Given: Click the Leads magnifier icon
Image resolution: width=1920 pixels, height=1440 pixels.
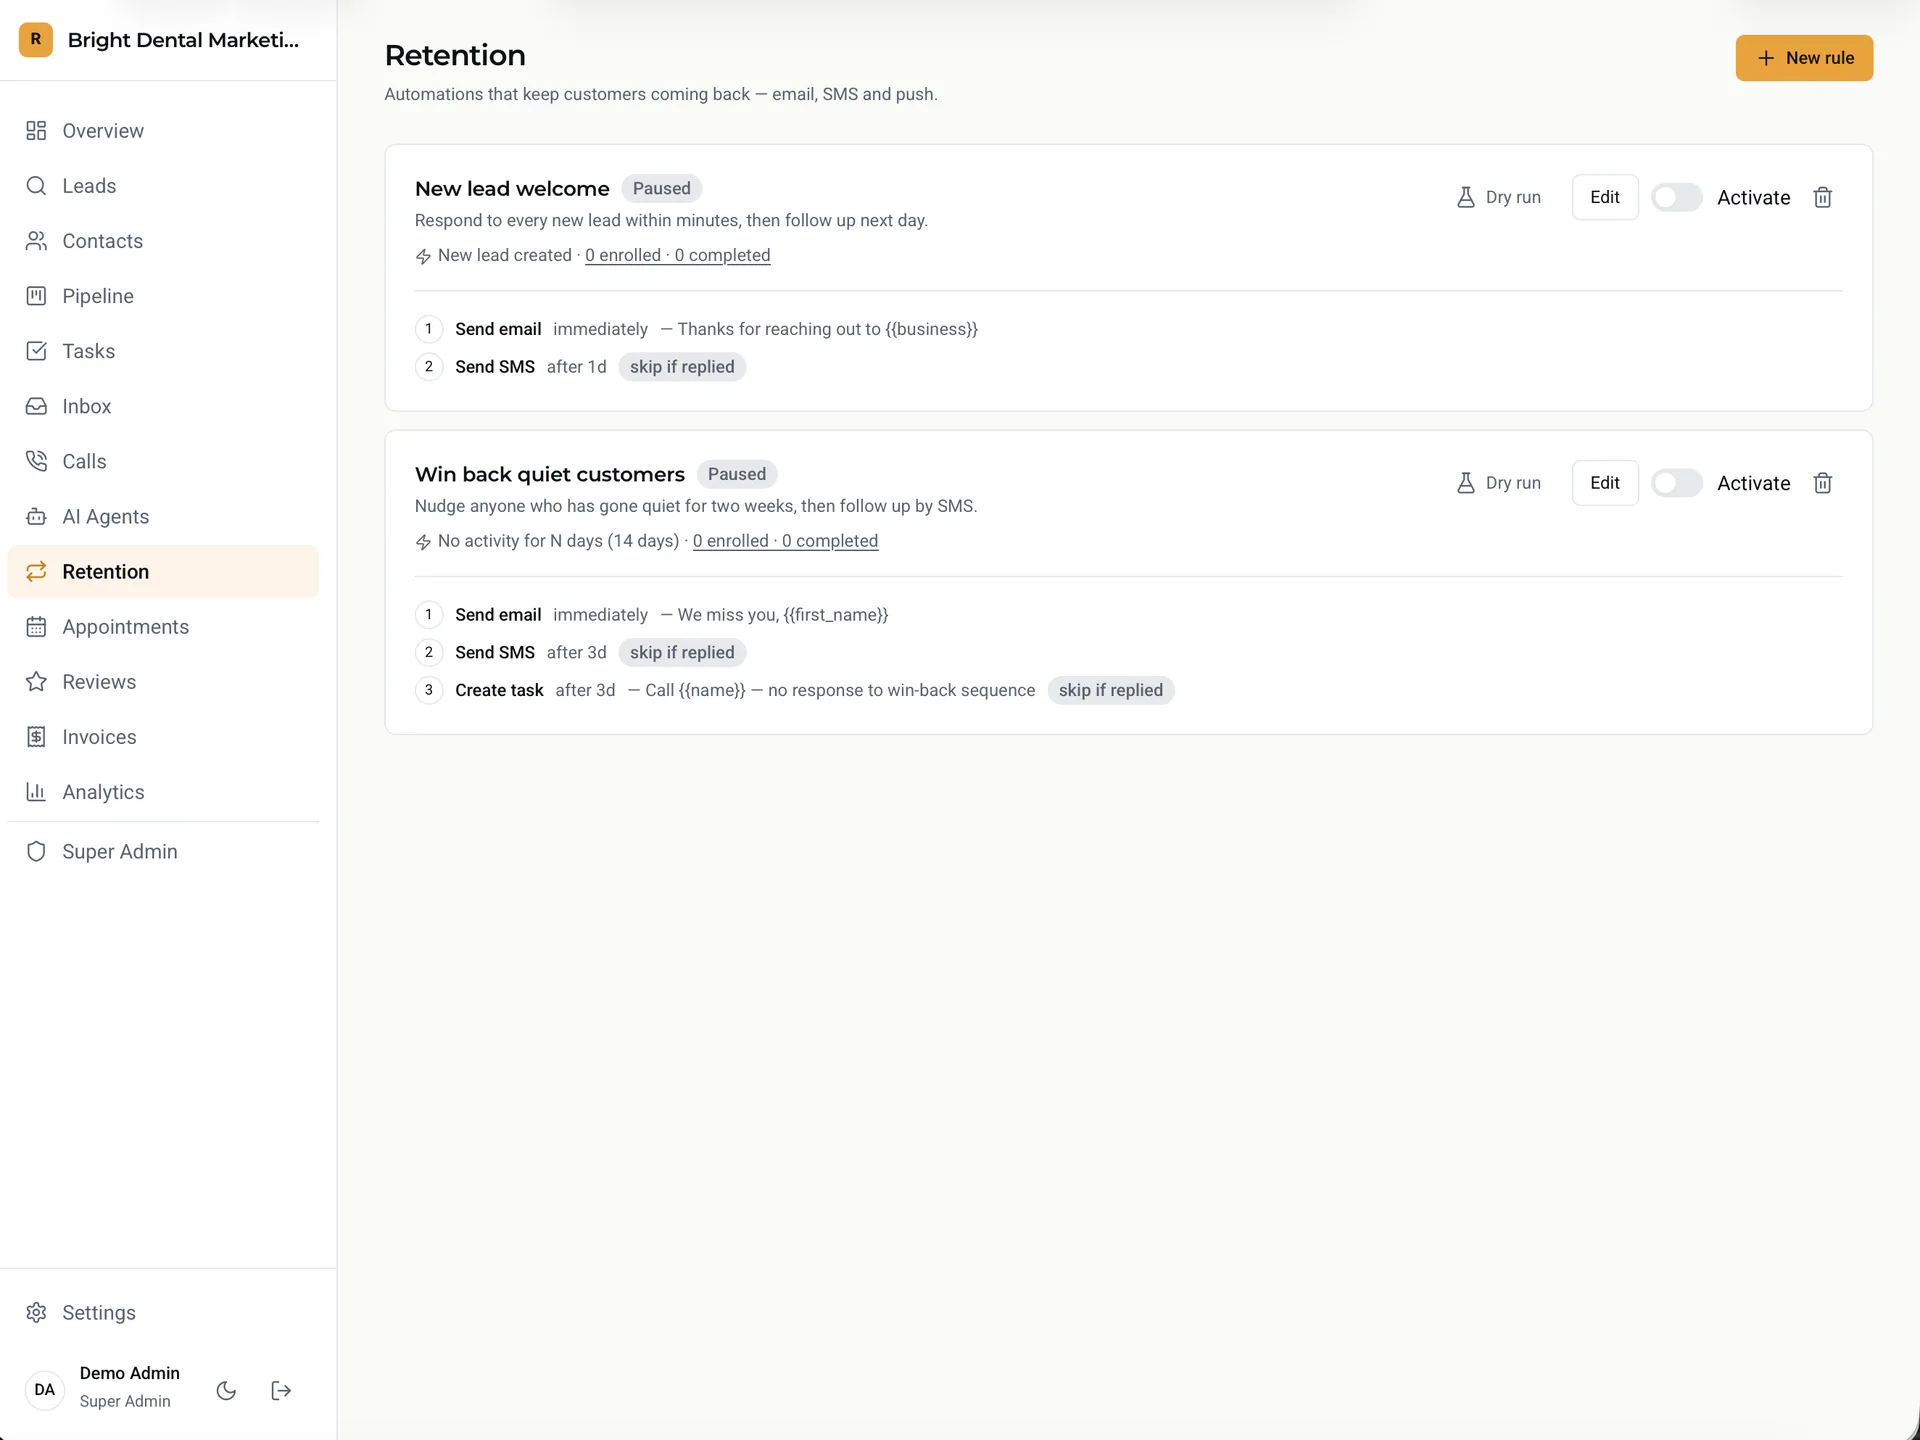Looking at the screenshot, I should tap(36, 186).
